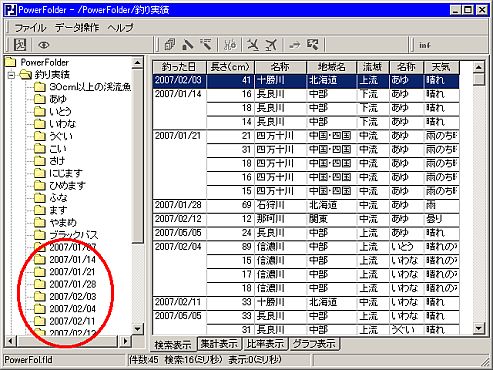
Task: Open the ヘルプ menu
Action: [120, 27]
